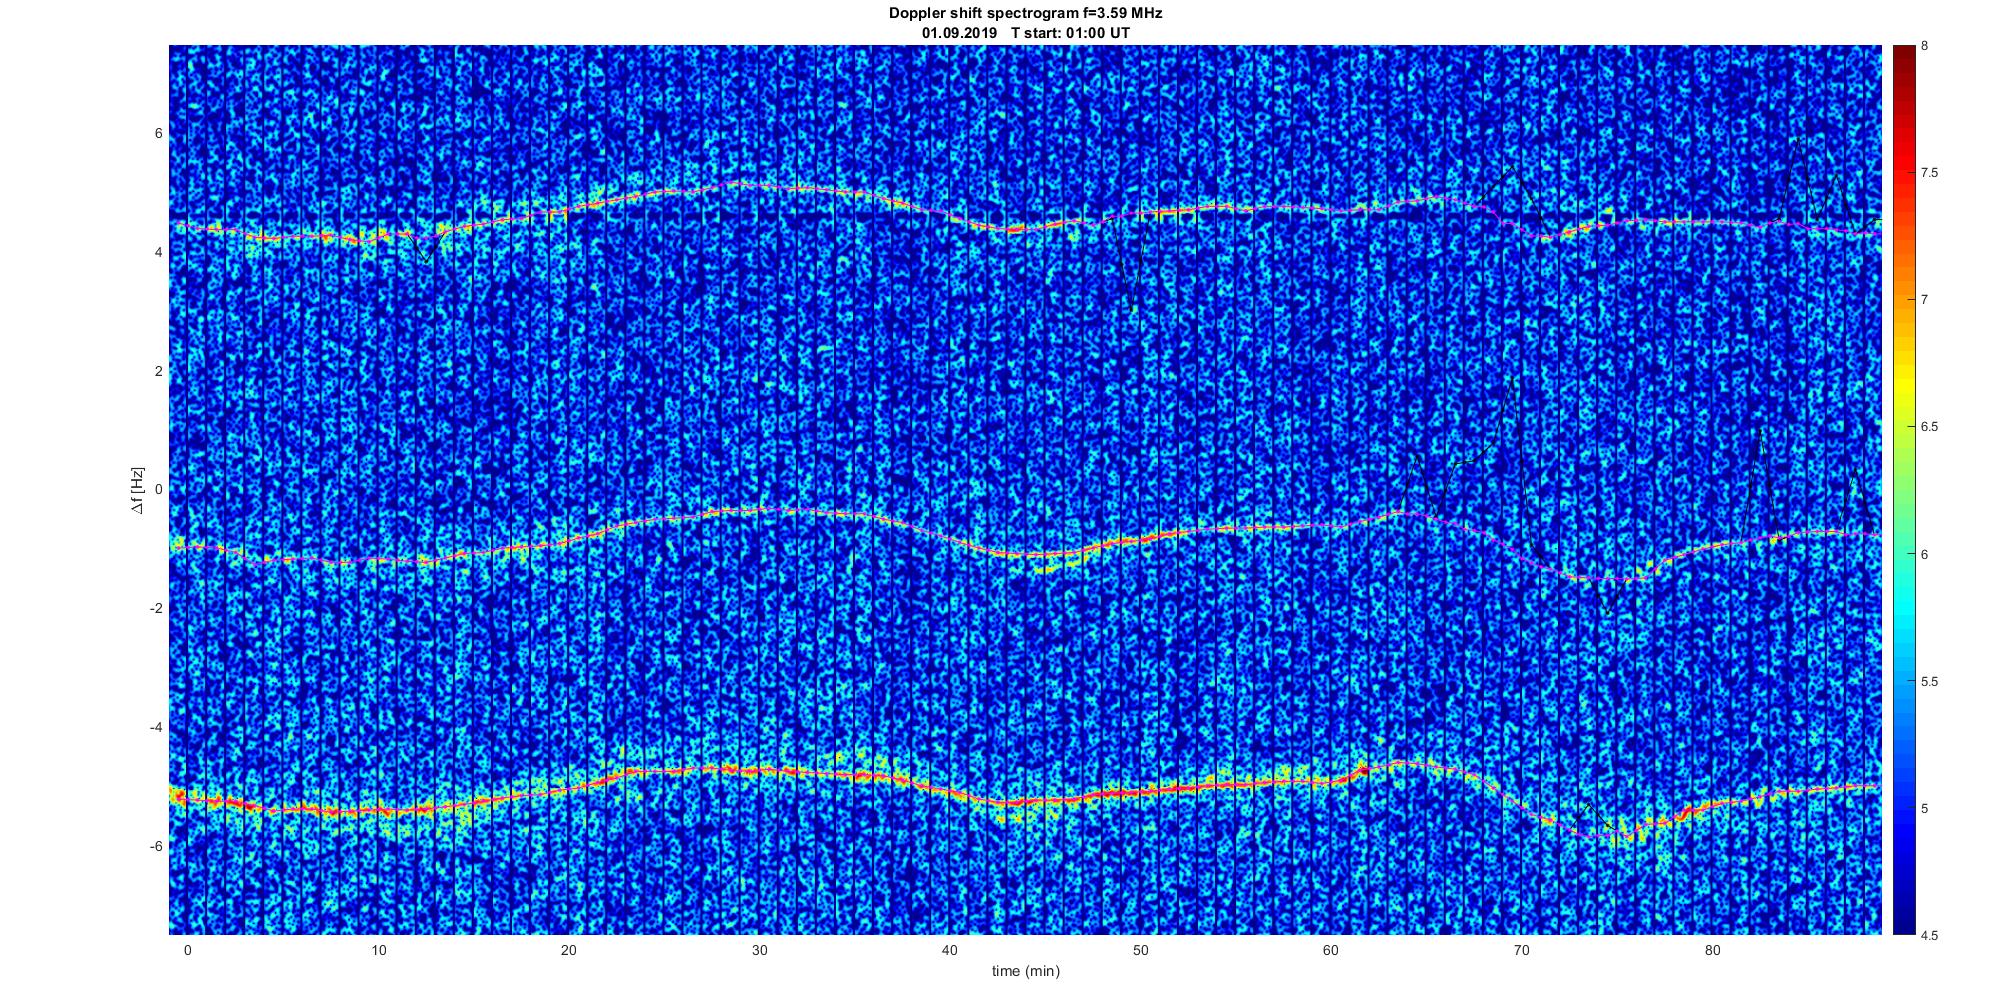Click the yellow region of the colorbar

point(1903,385)
